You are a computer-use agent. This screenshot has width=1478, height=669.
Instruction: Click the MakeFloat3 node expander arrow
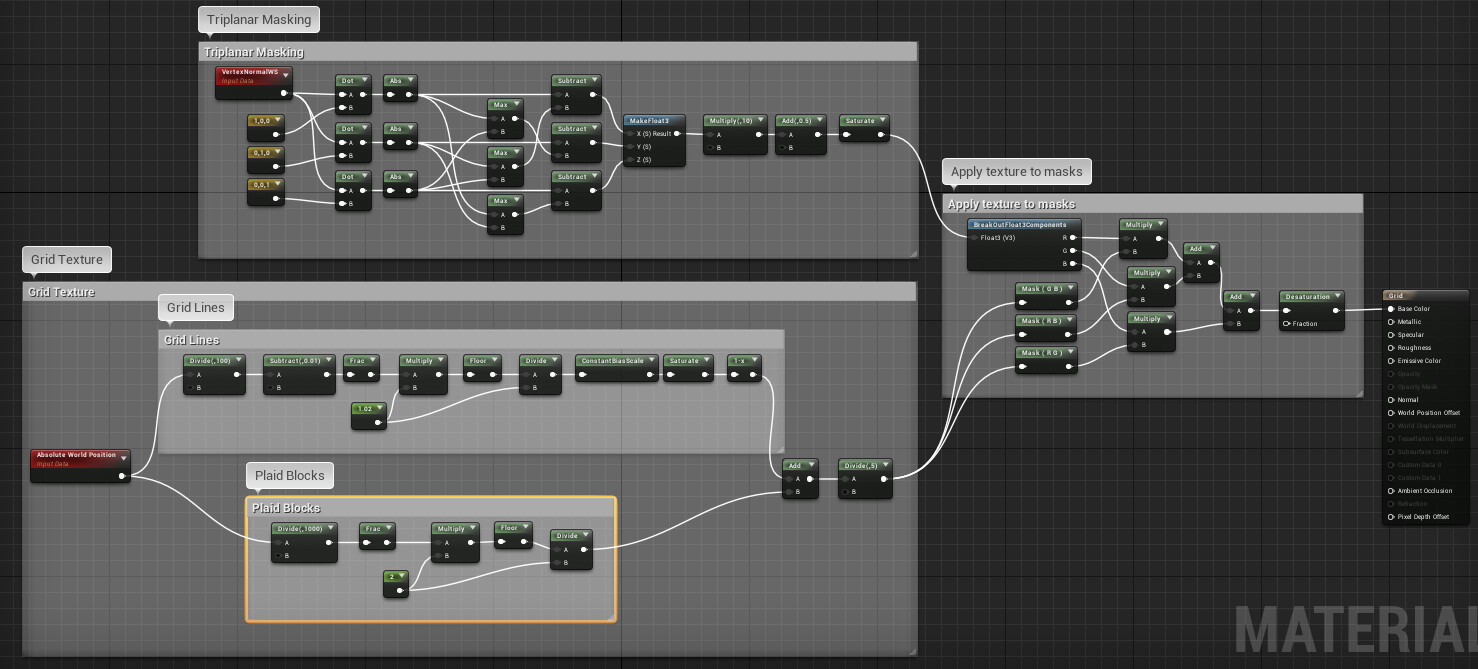coord(677,121)
